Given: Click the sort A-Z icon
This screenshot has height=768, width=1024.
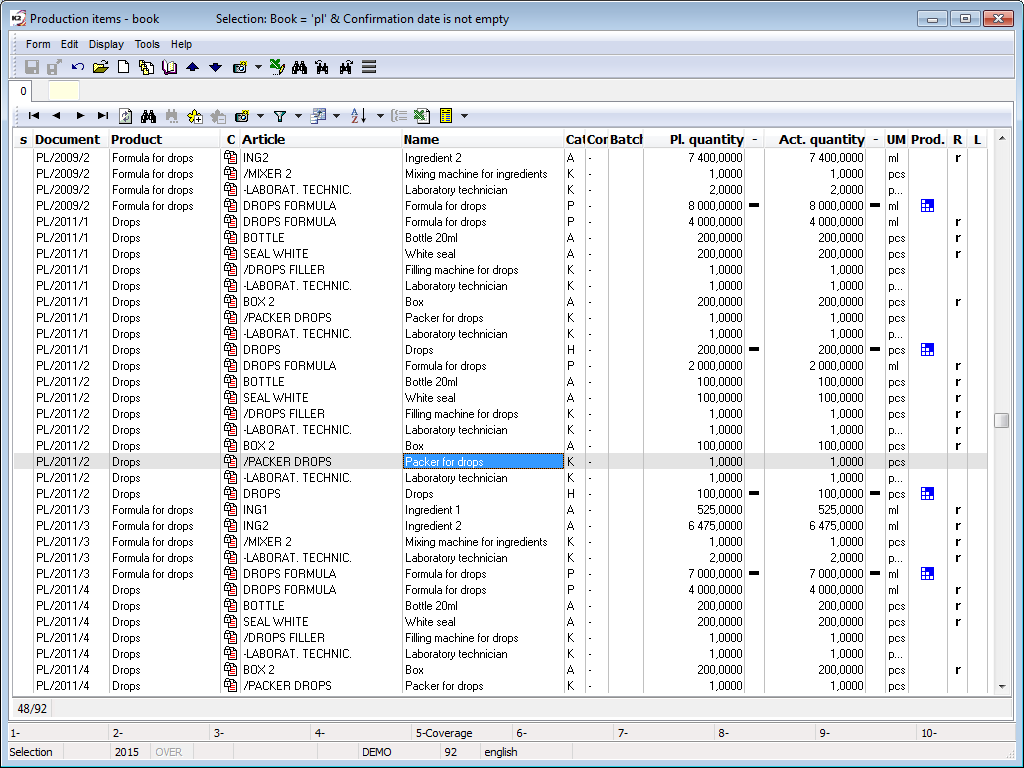Looking at the screenshot, I should click(x=359, y=116).
